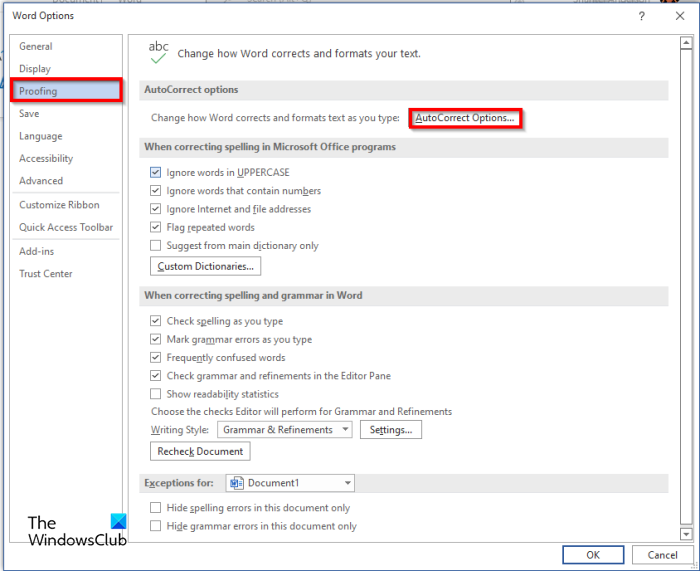Select the Display category
The image size is (700, 571).
point(66,69)
